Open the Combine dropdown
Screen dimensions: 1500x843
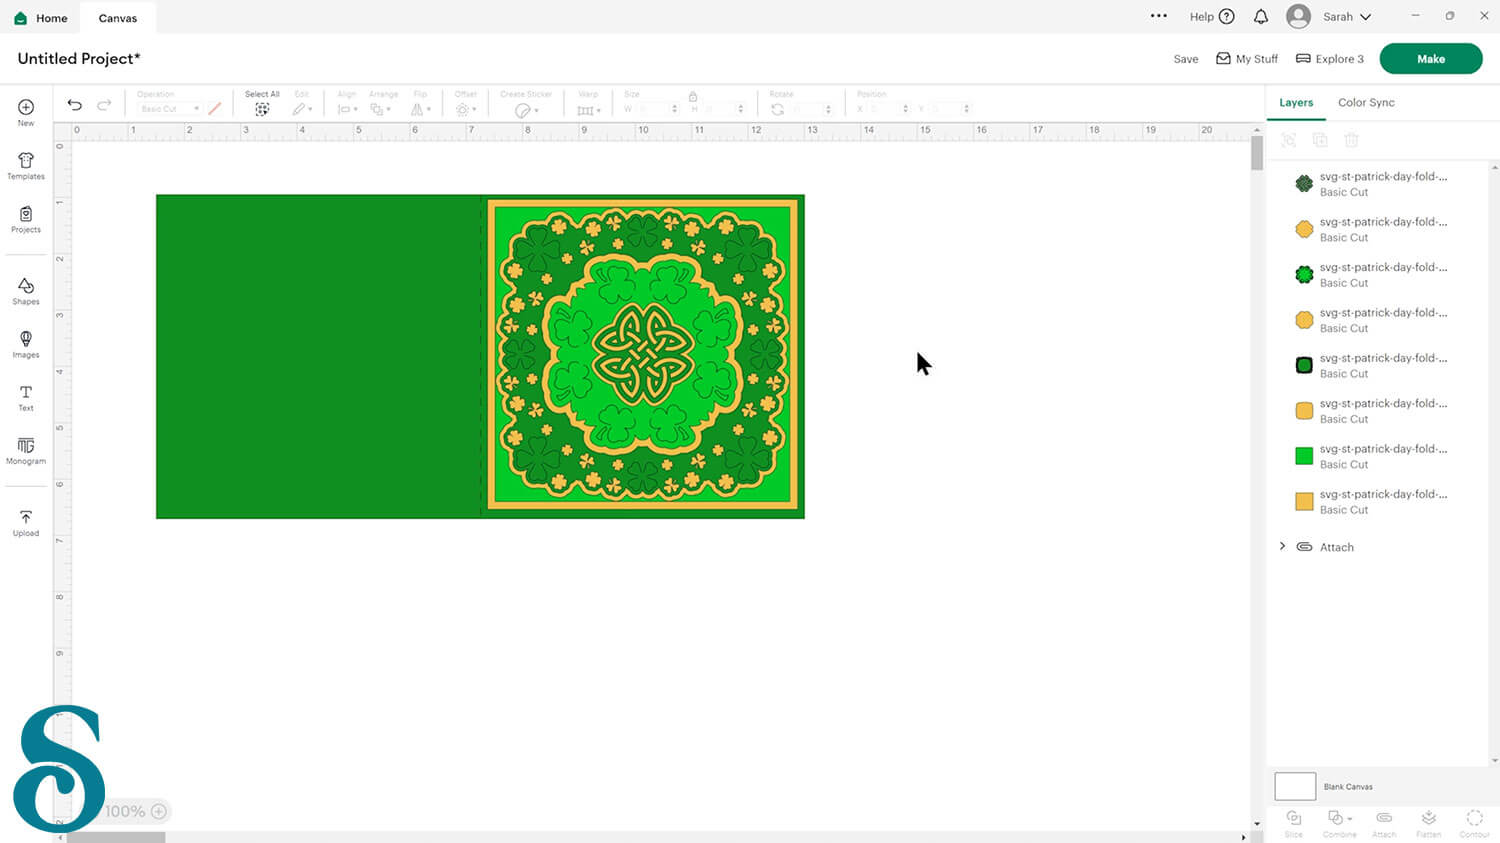(x=1339, y=823)
